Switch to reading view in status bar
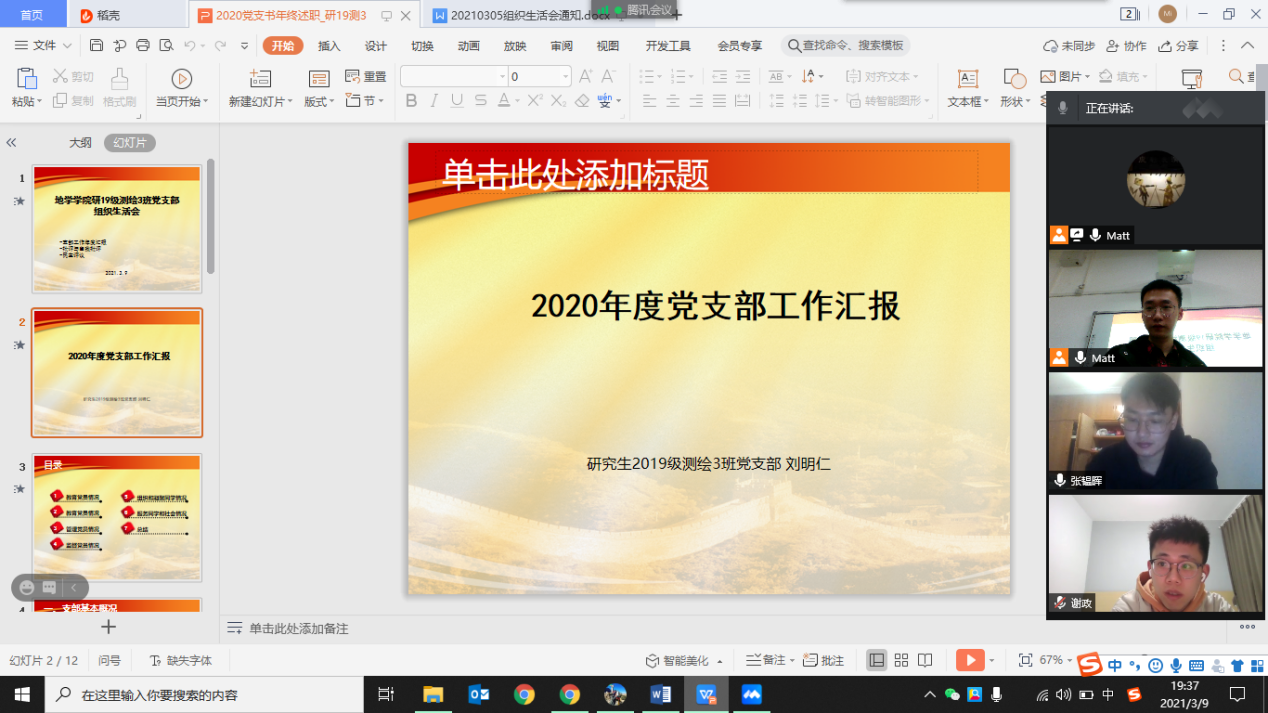Image resolution: width=1268 pixels, height=713 pixels. (925, 660)
